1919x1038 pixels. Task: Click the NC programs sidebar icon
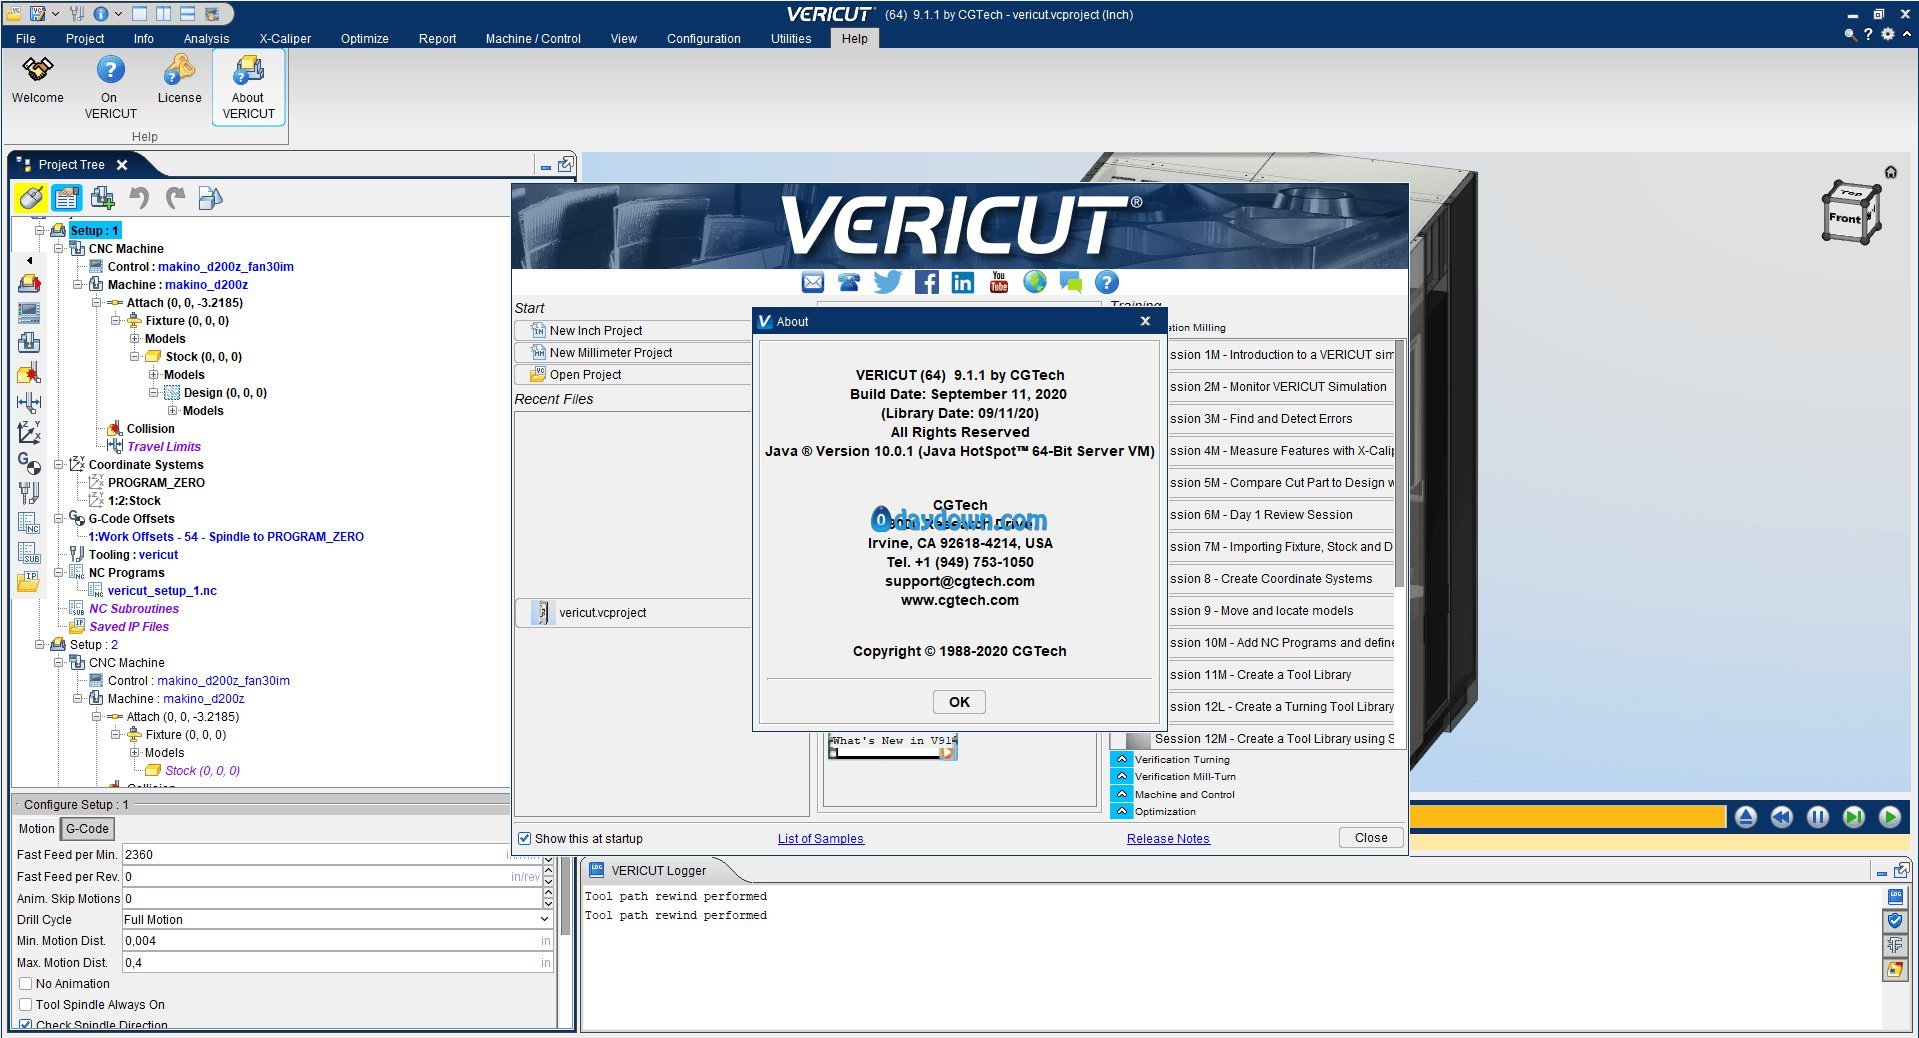29,523
